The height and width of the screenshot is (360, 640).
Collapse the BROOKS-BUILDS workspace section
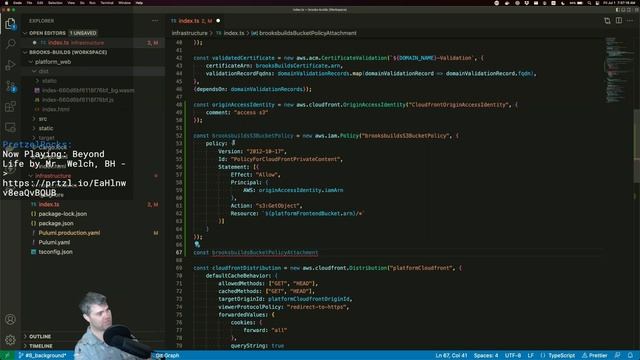click(25, 52)
